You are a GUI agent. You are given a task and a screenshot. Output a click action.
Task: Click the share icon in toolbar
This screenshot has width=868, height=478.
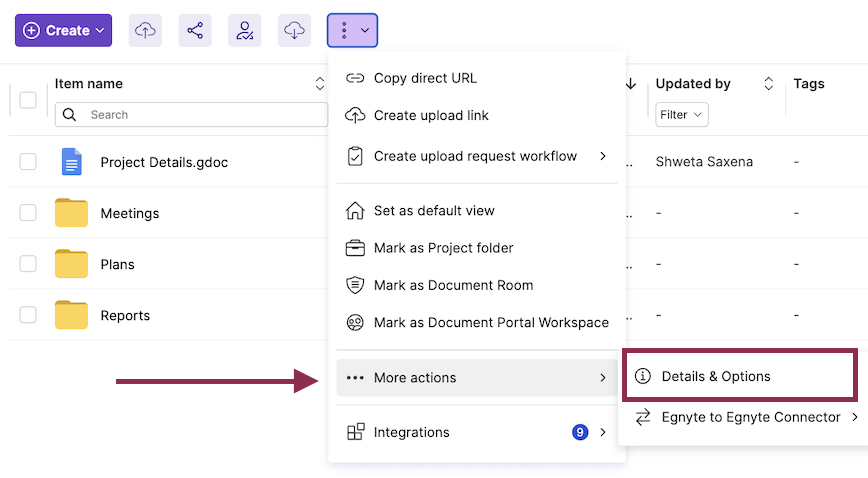[195, 31]
